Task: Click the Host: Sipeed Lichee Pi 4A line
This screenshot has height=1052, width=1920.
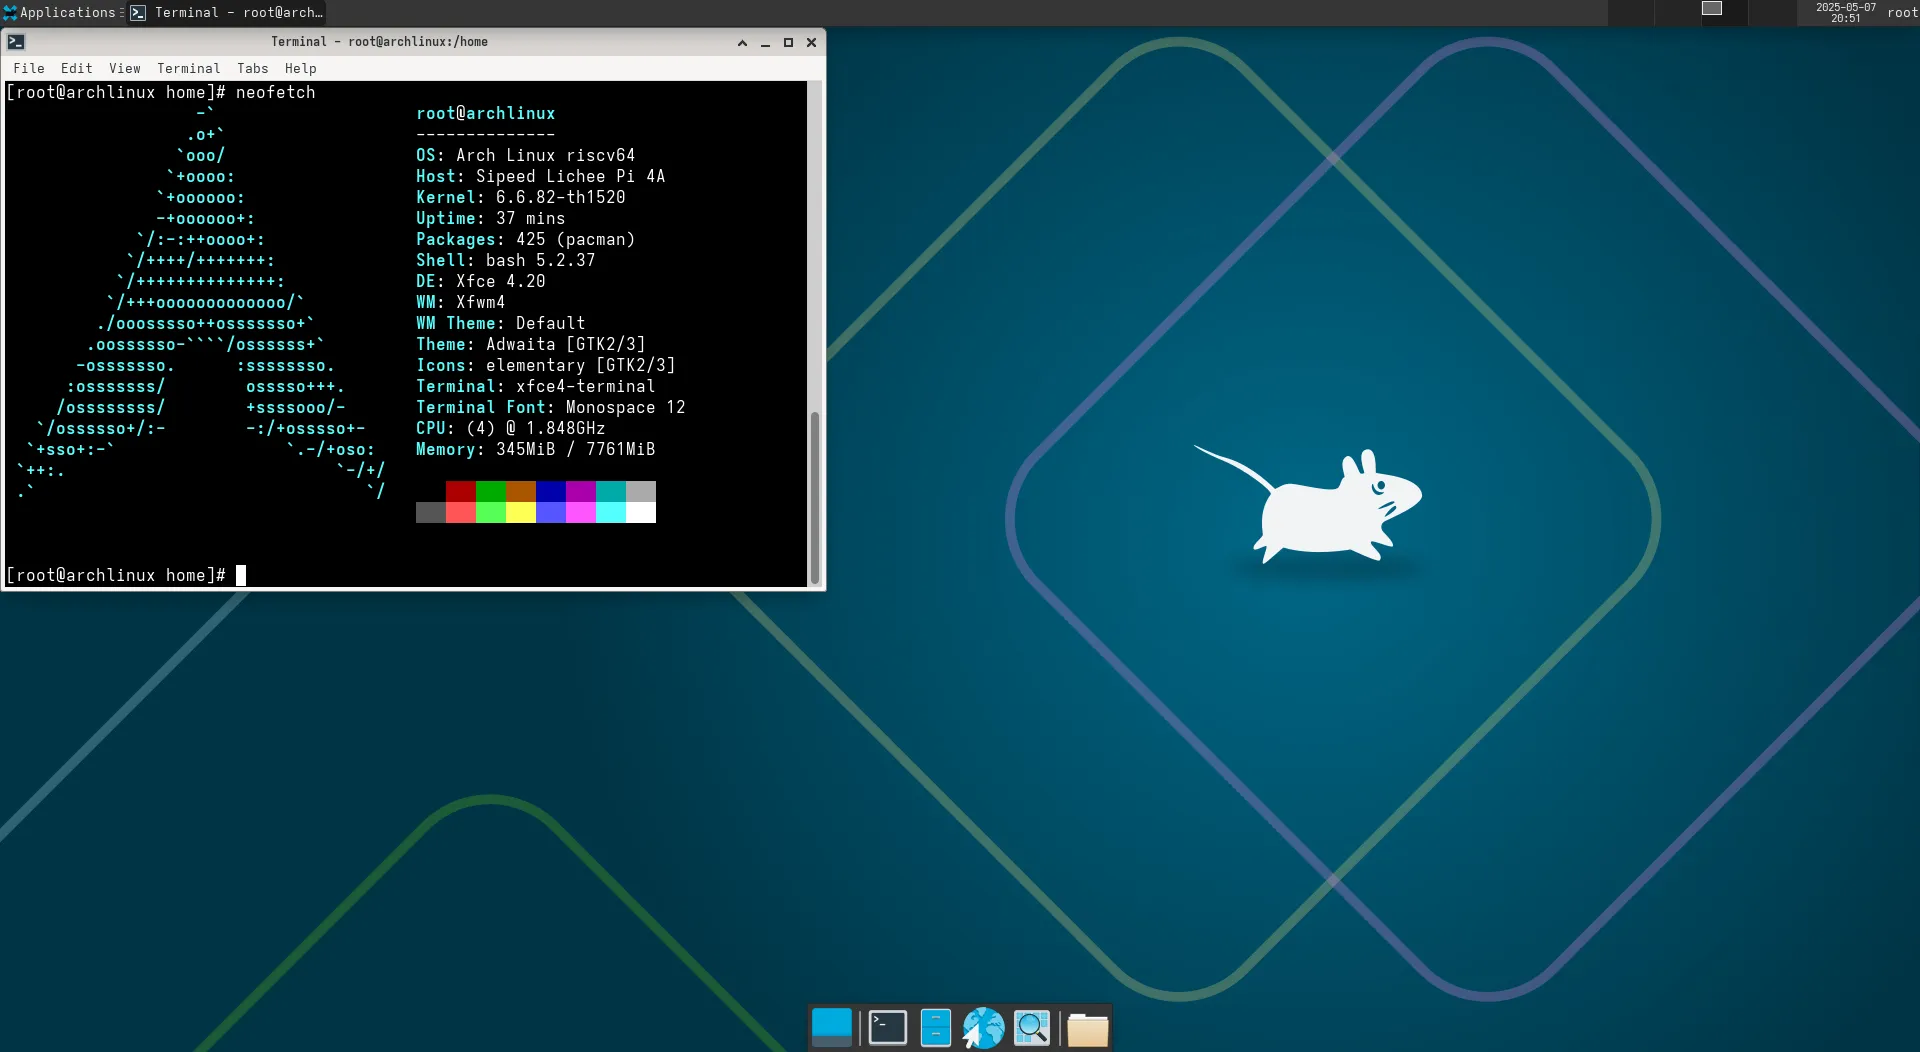Action: pos(540,176)
